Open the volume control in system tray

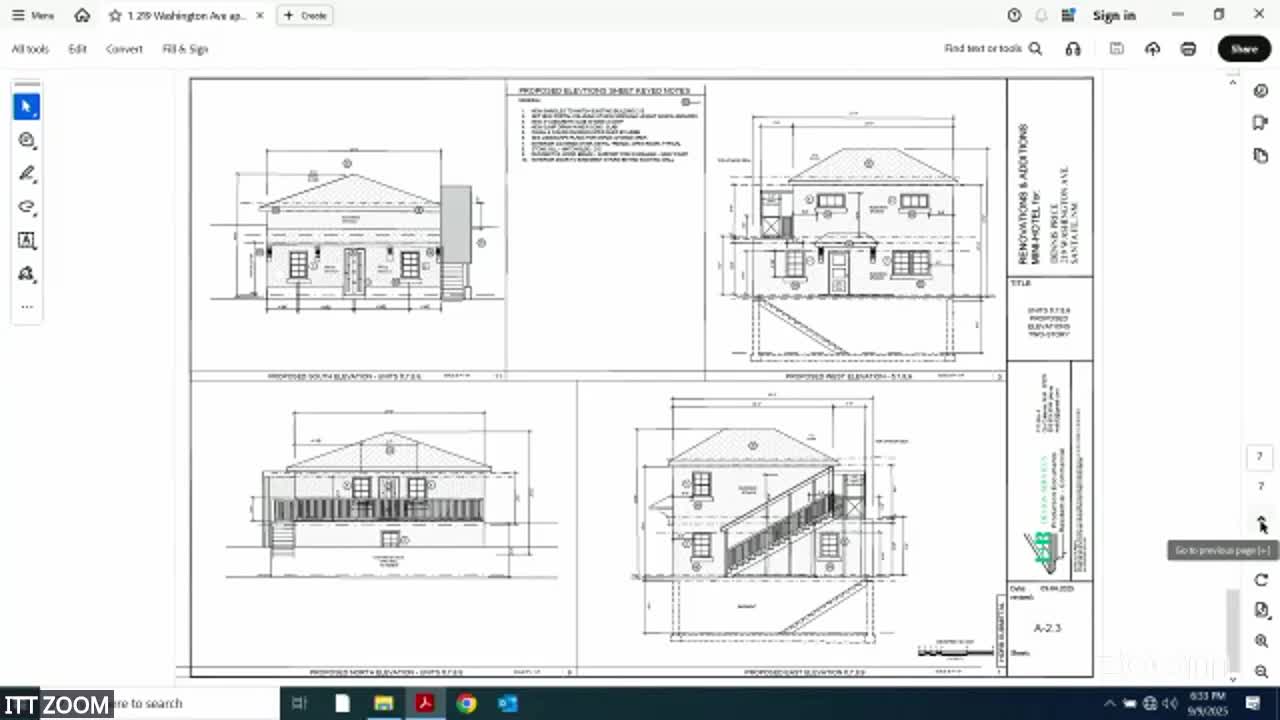1170,703
